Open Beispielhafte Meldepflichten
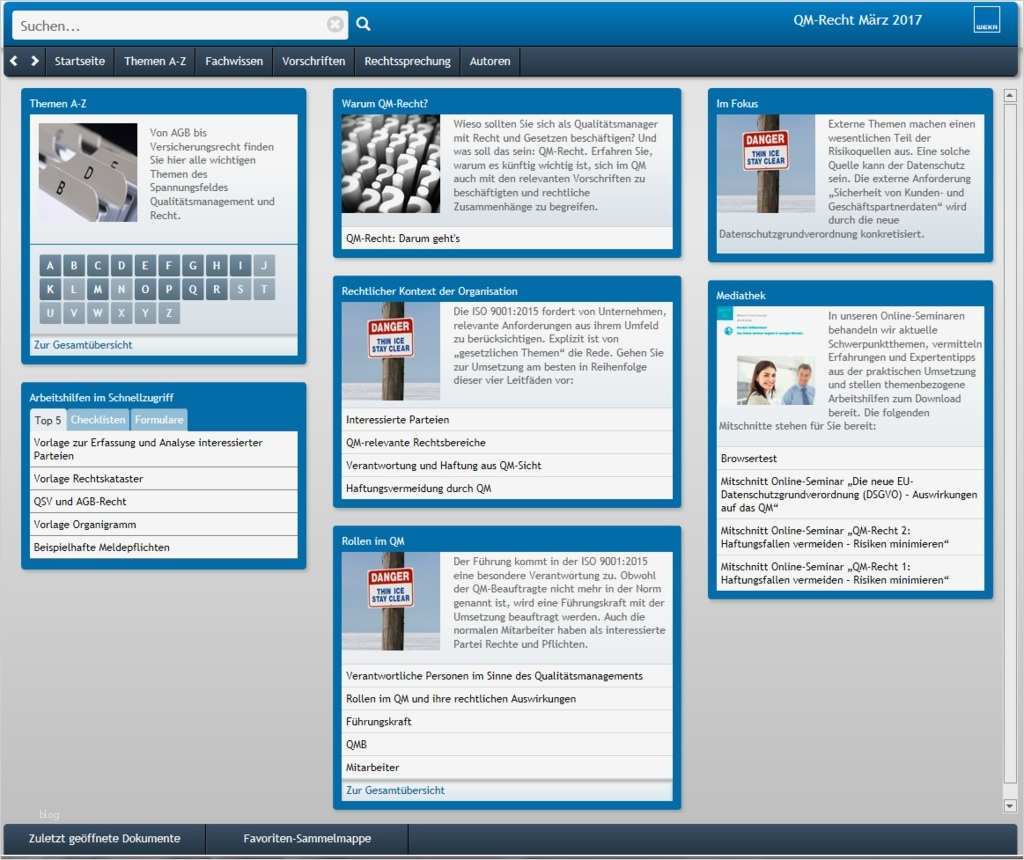Image resolution: width=1024 pixels, height=860 pixels. tap(163, 547)
